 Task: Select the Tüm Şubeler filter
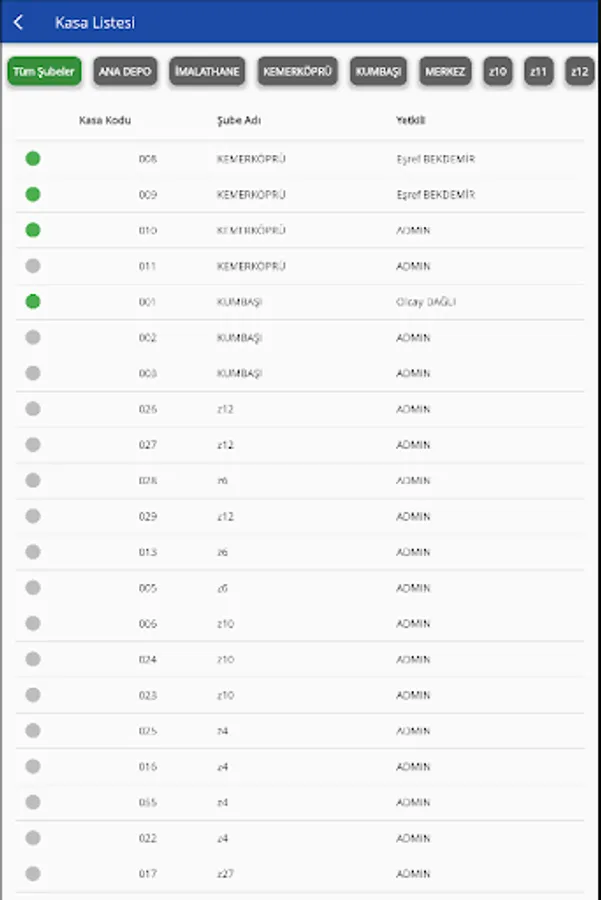click(44, 72)
